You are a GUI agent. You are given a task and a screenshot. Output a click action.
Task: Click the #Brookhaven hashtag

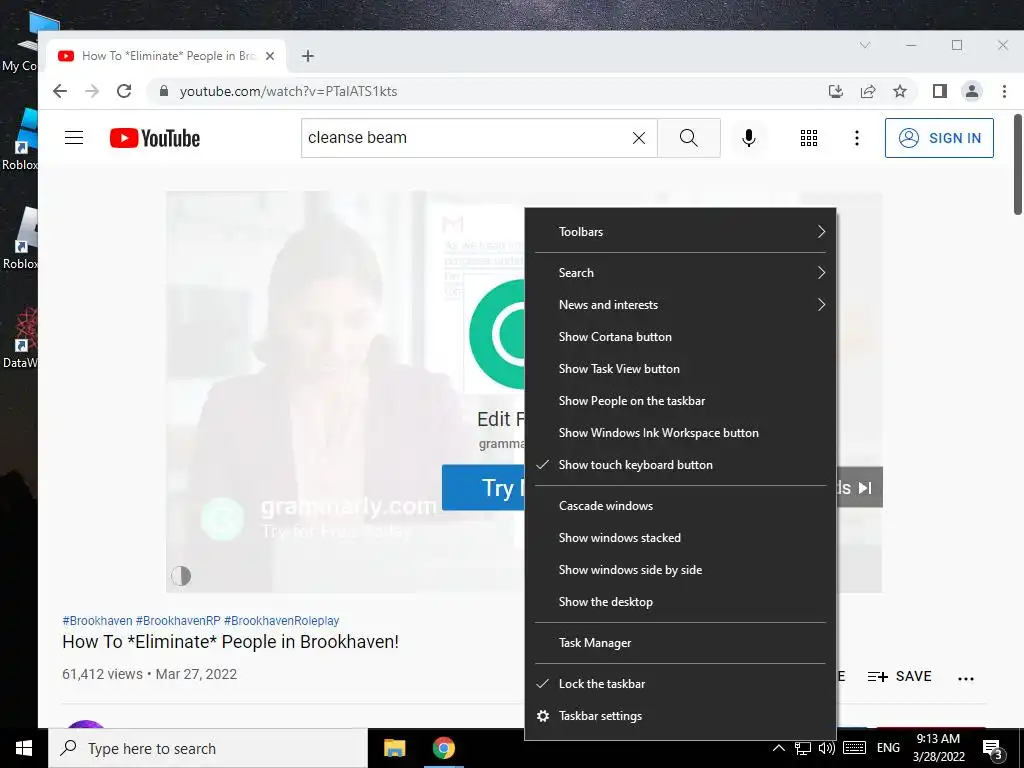tap(97, 620)
